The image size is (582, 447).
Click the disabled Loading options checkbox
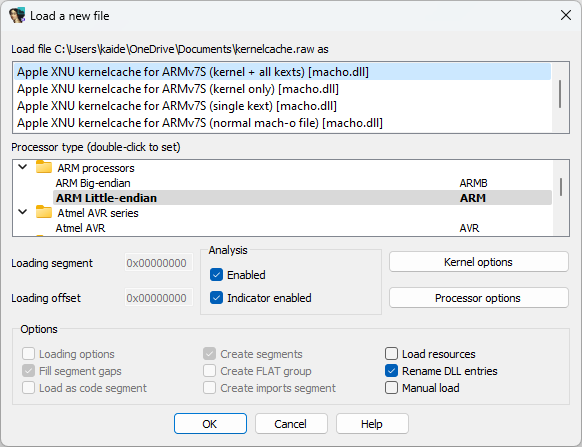(29, 354)
